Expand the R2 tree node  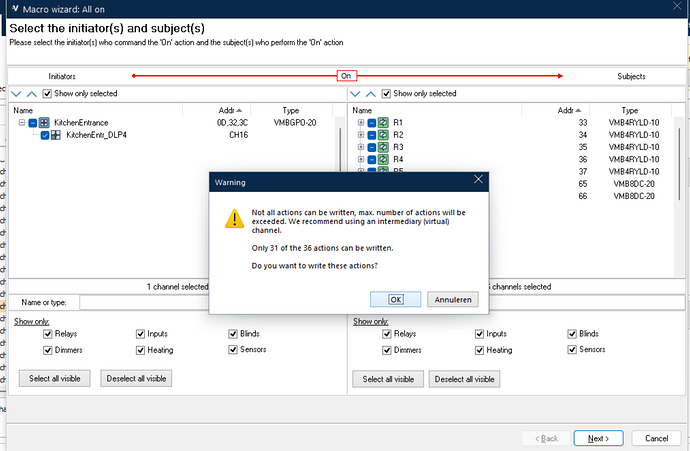point(360,135)
